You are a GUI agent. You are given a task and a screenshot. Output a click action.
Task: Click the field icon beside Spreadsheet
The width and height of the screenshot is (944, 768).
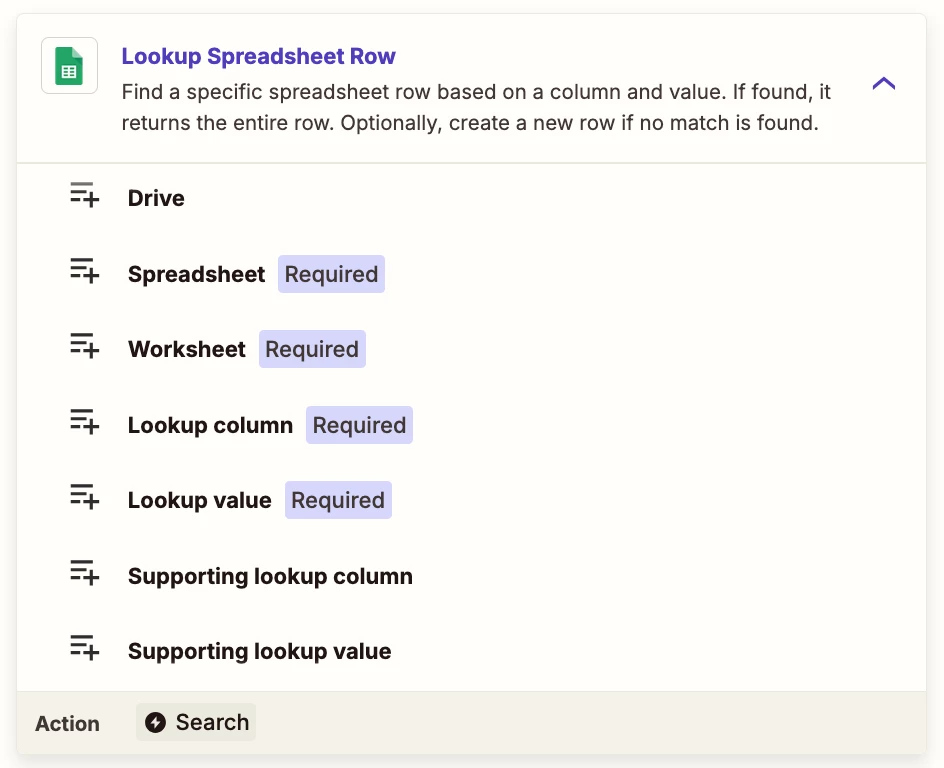84,271
